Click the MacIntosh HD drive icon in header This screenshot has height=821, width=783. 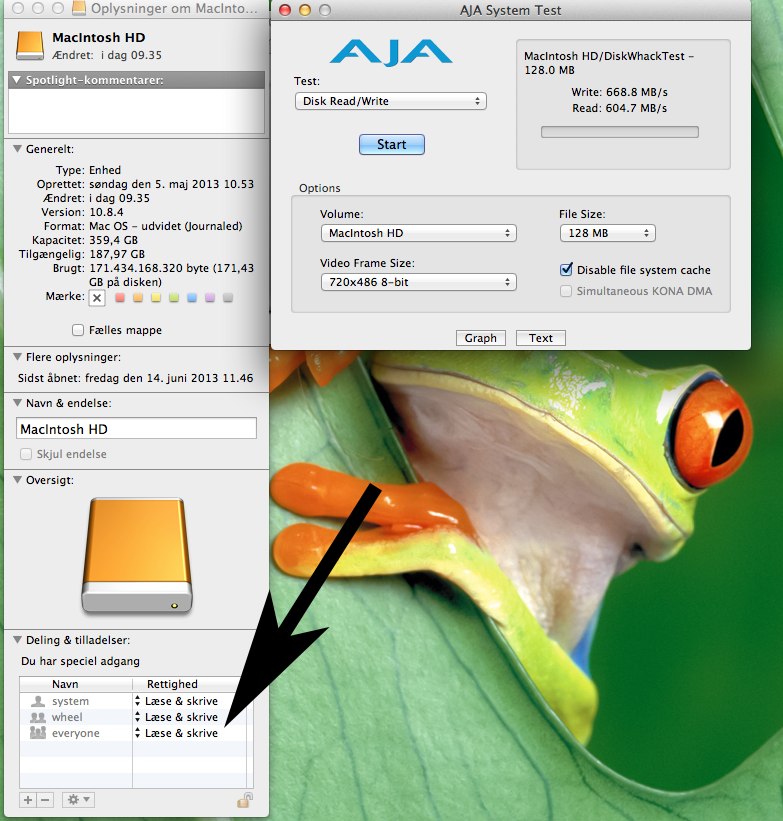(x=30, y=46)
